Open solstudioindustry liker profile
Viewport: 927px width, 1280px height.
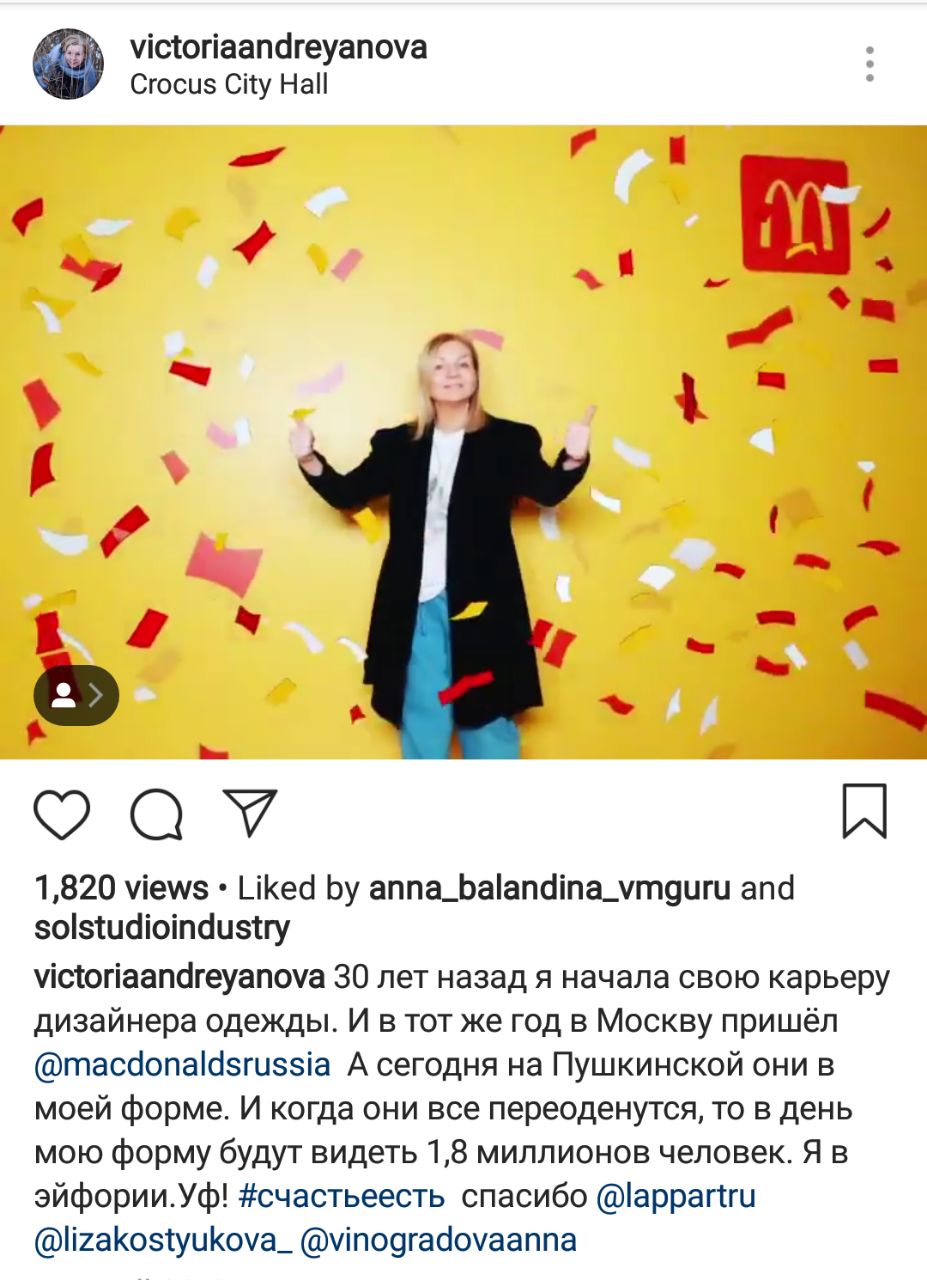click(x=162, y=928)
